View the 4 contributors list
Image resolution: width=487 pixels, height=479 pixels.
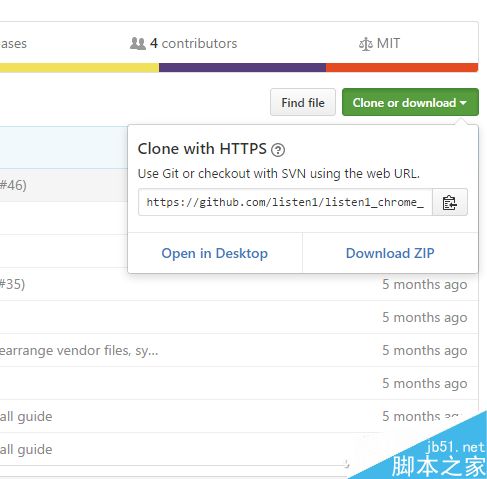193,43
